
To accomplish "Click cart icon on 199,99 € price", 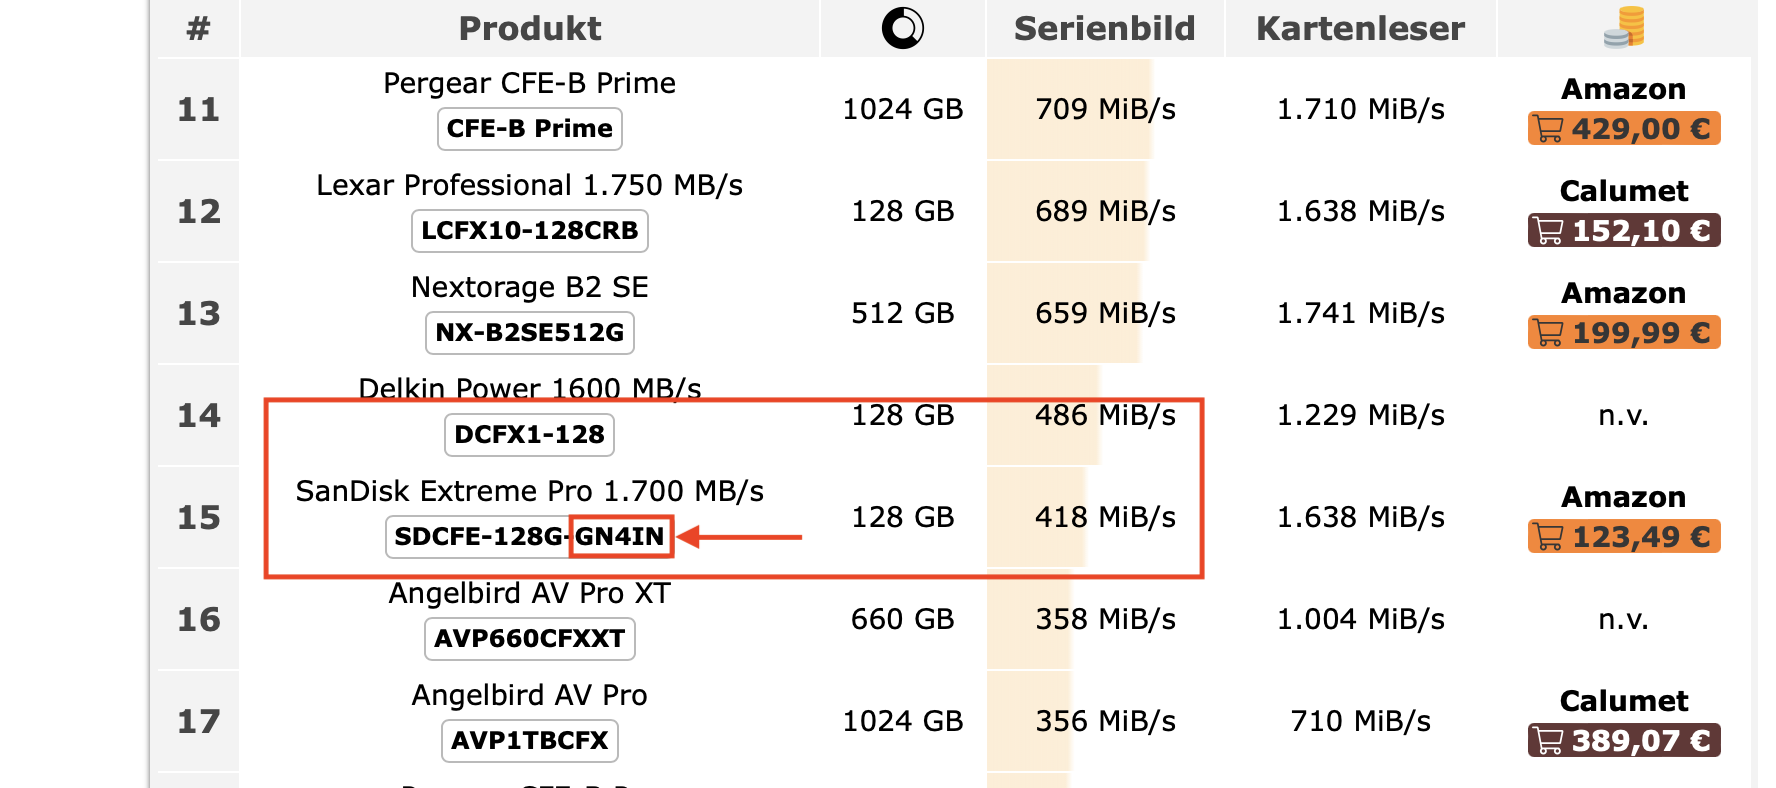I will (1549, 333).
